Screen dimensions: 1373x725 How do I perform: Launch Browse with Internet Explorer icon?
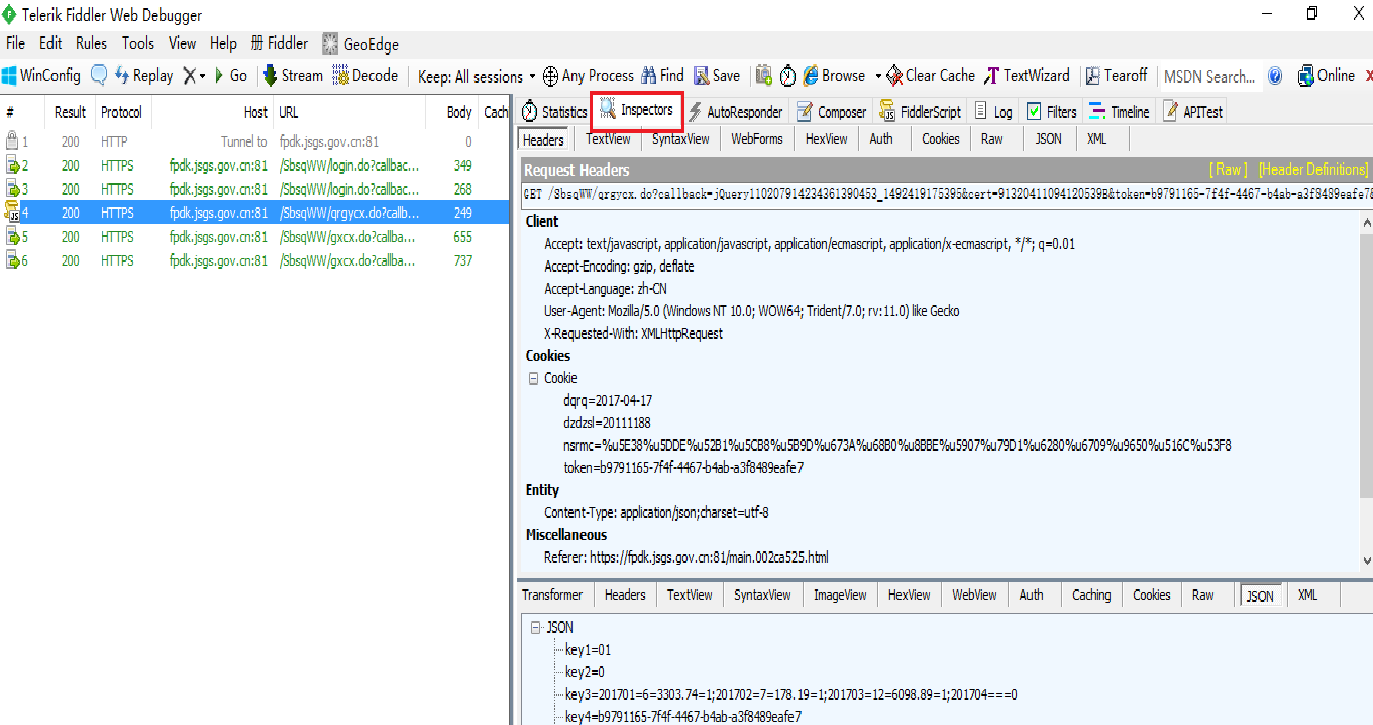(834, 76)
